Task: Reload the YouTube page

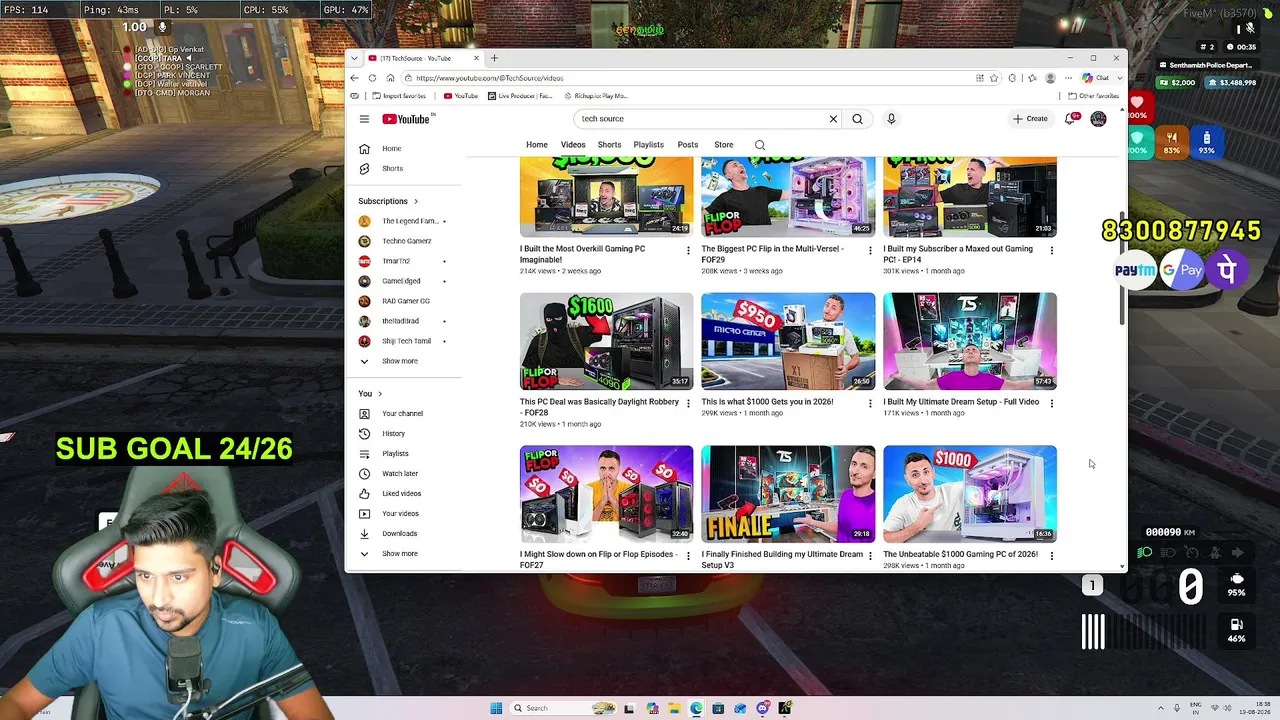Action: click(372, 78)
